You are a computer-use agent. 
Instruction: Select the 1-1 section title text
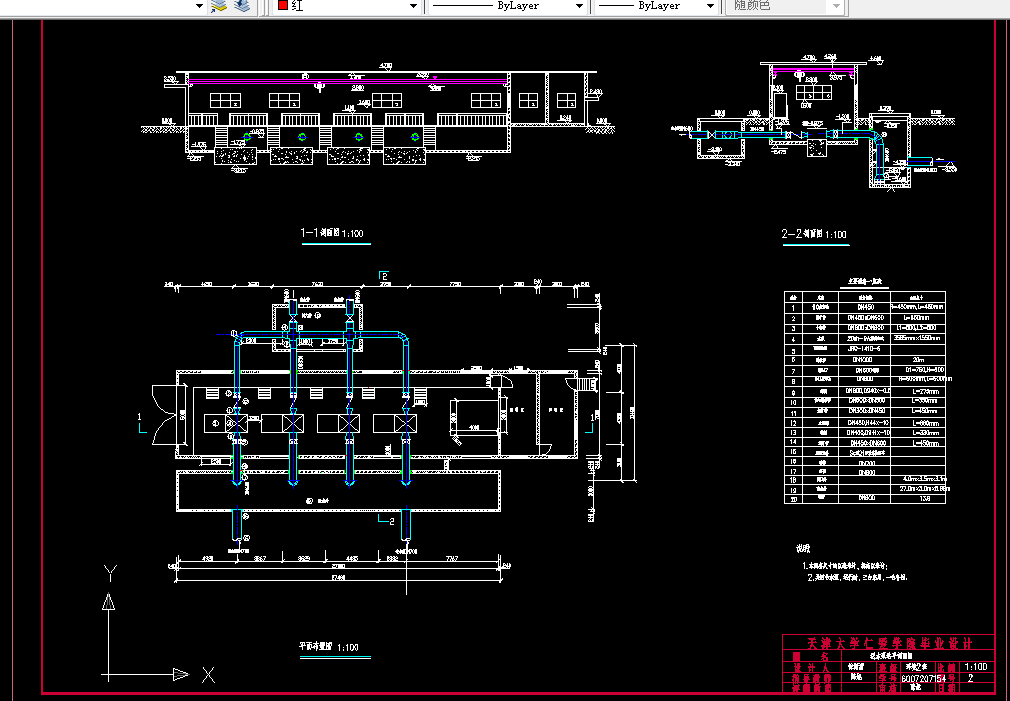(332, 233)
